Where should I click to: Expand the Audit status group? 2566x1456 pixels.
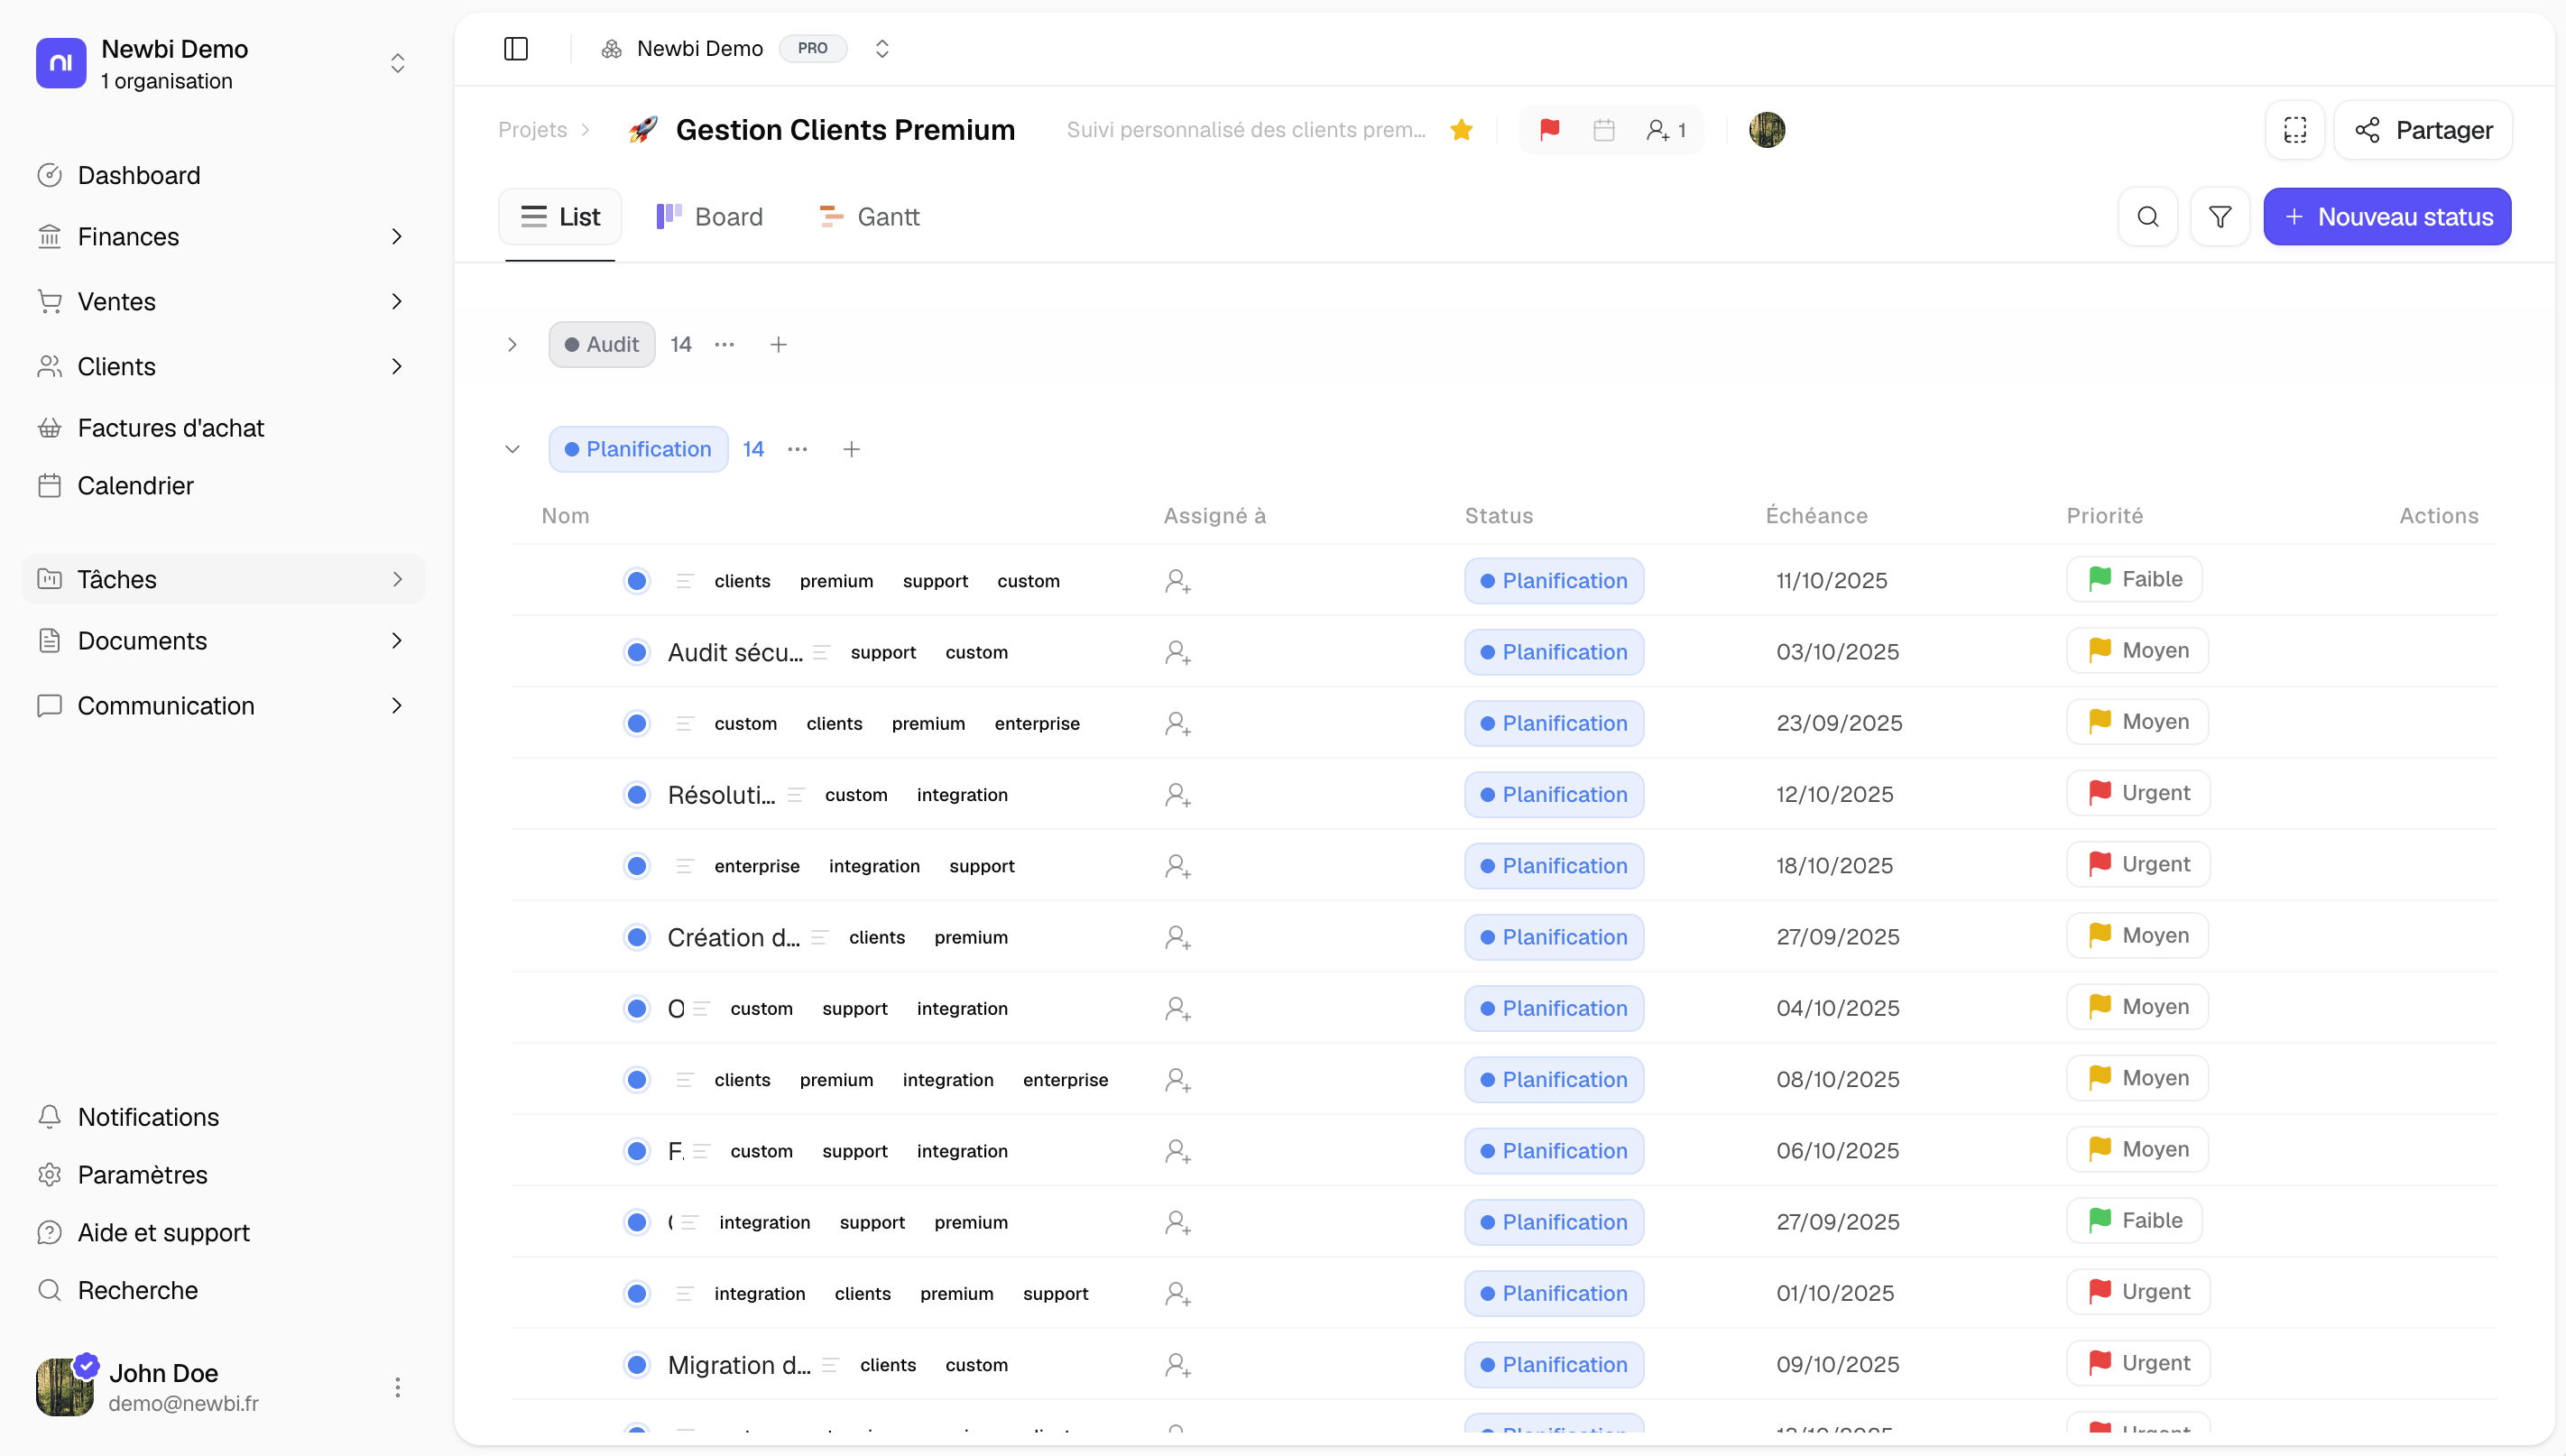512,345
